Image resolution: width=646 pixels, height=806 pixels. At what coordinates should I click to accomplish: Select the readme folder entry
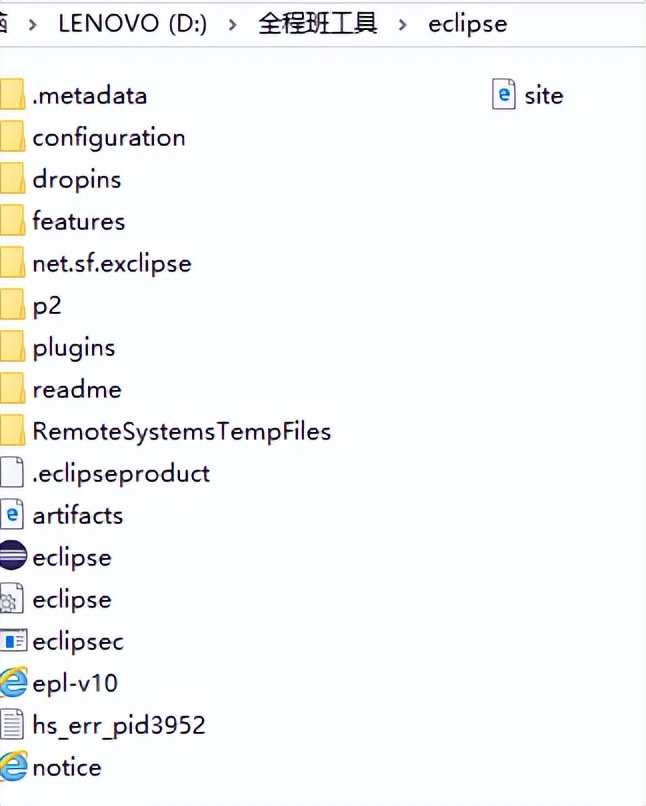pos(77,389)
